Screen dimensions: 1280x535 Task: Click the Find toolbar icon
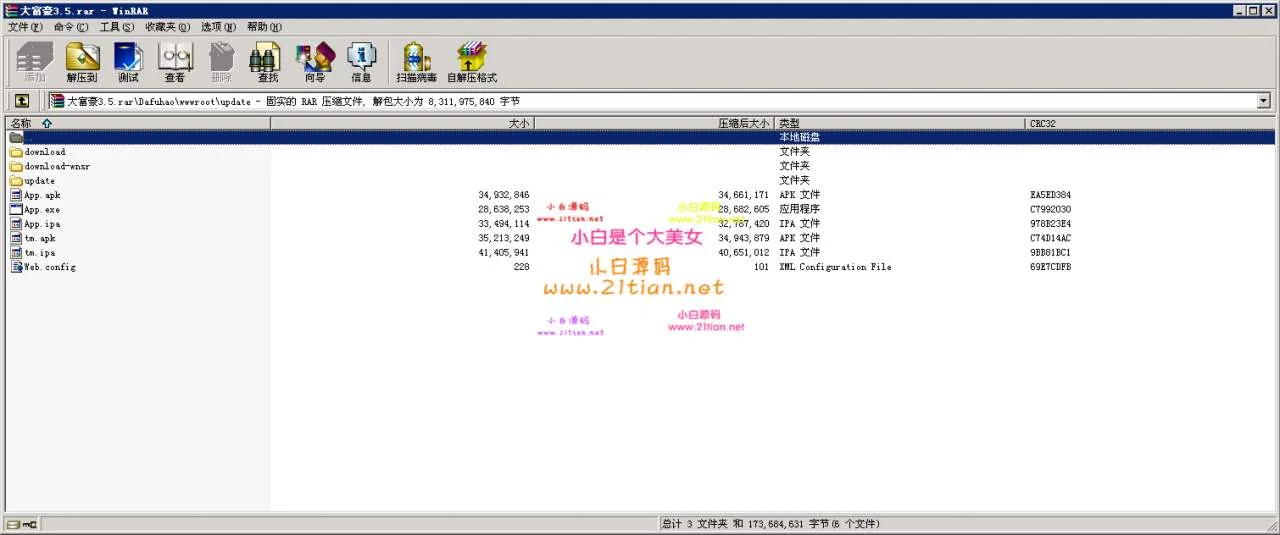point(267,62)
